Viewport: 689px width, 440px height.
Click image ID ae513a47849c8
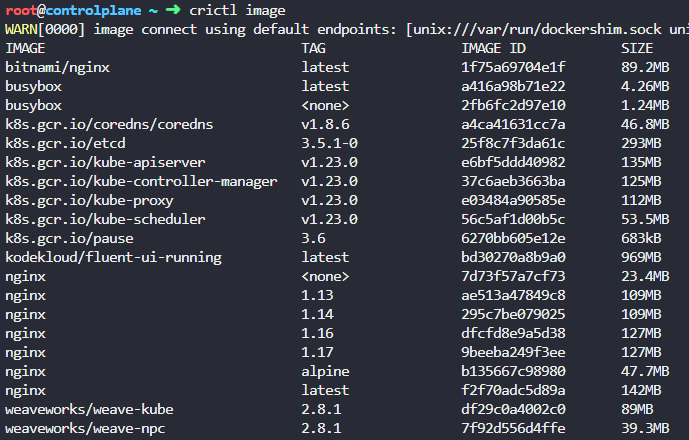point(513,295)
